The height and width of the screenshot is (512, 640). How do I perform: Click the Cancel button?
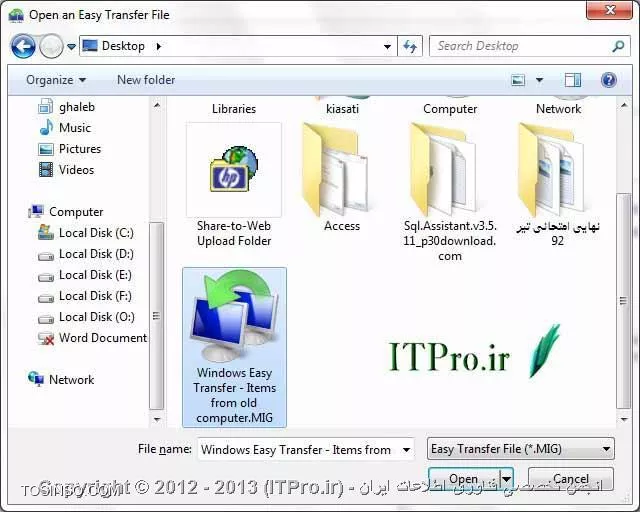pyautogui.click(x=571, y=479)
